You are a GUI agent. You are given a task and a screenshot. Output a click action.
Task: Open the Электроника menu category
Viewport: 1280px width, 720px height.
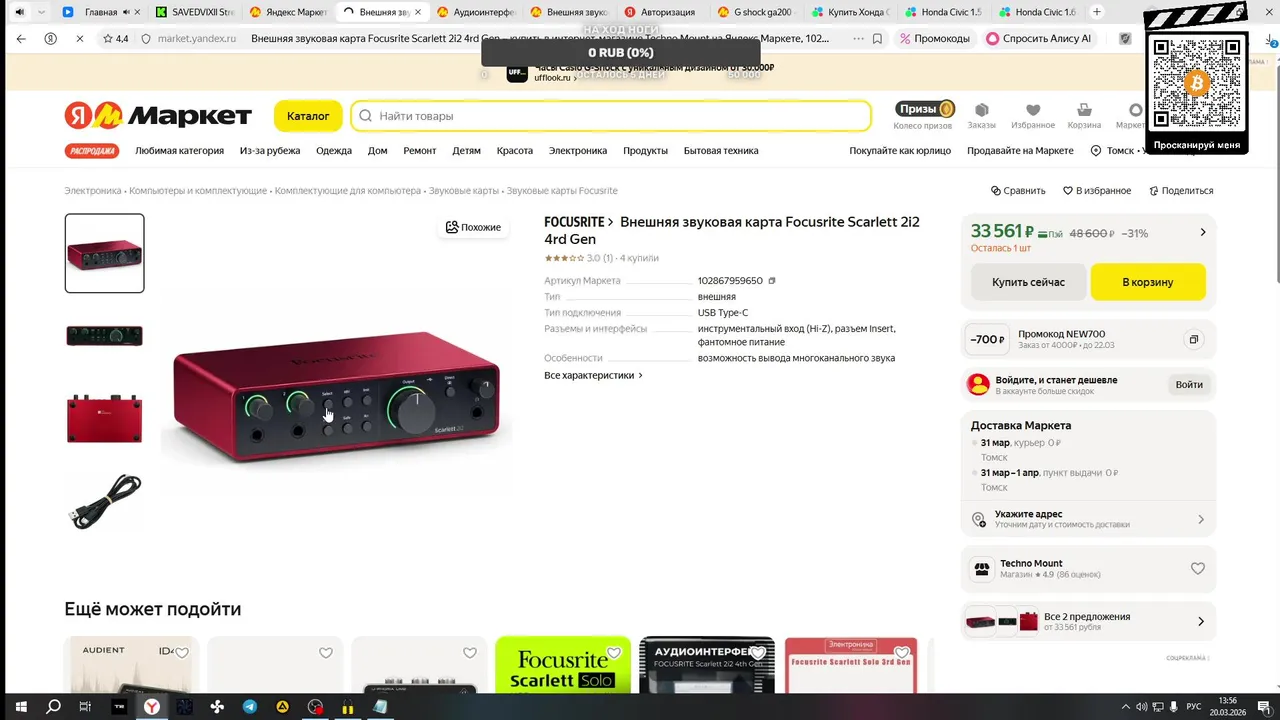pyautogui.click(x=577, y=151)
